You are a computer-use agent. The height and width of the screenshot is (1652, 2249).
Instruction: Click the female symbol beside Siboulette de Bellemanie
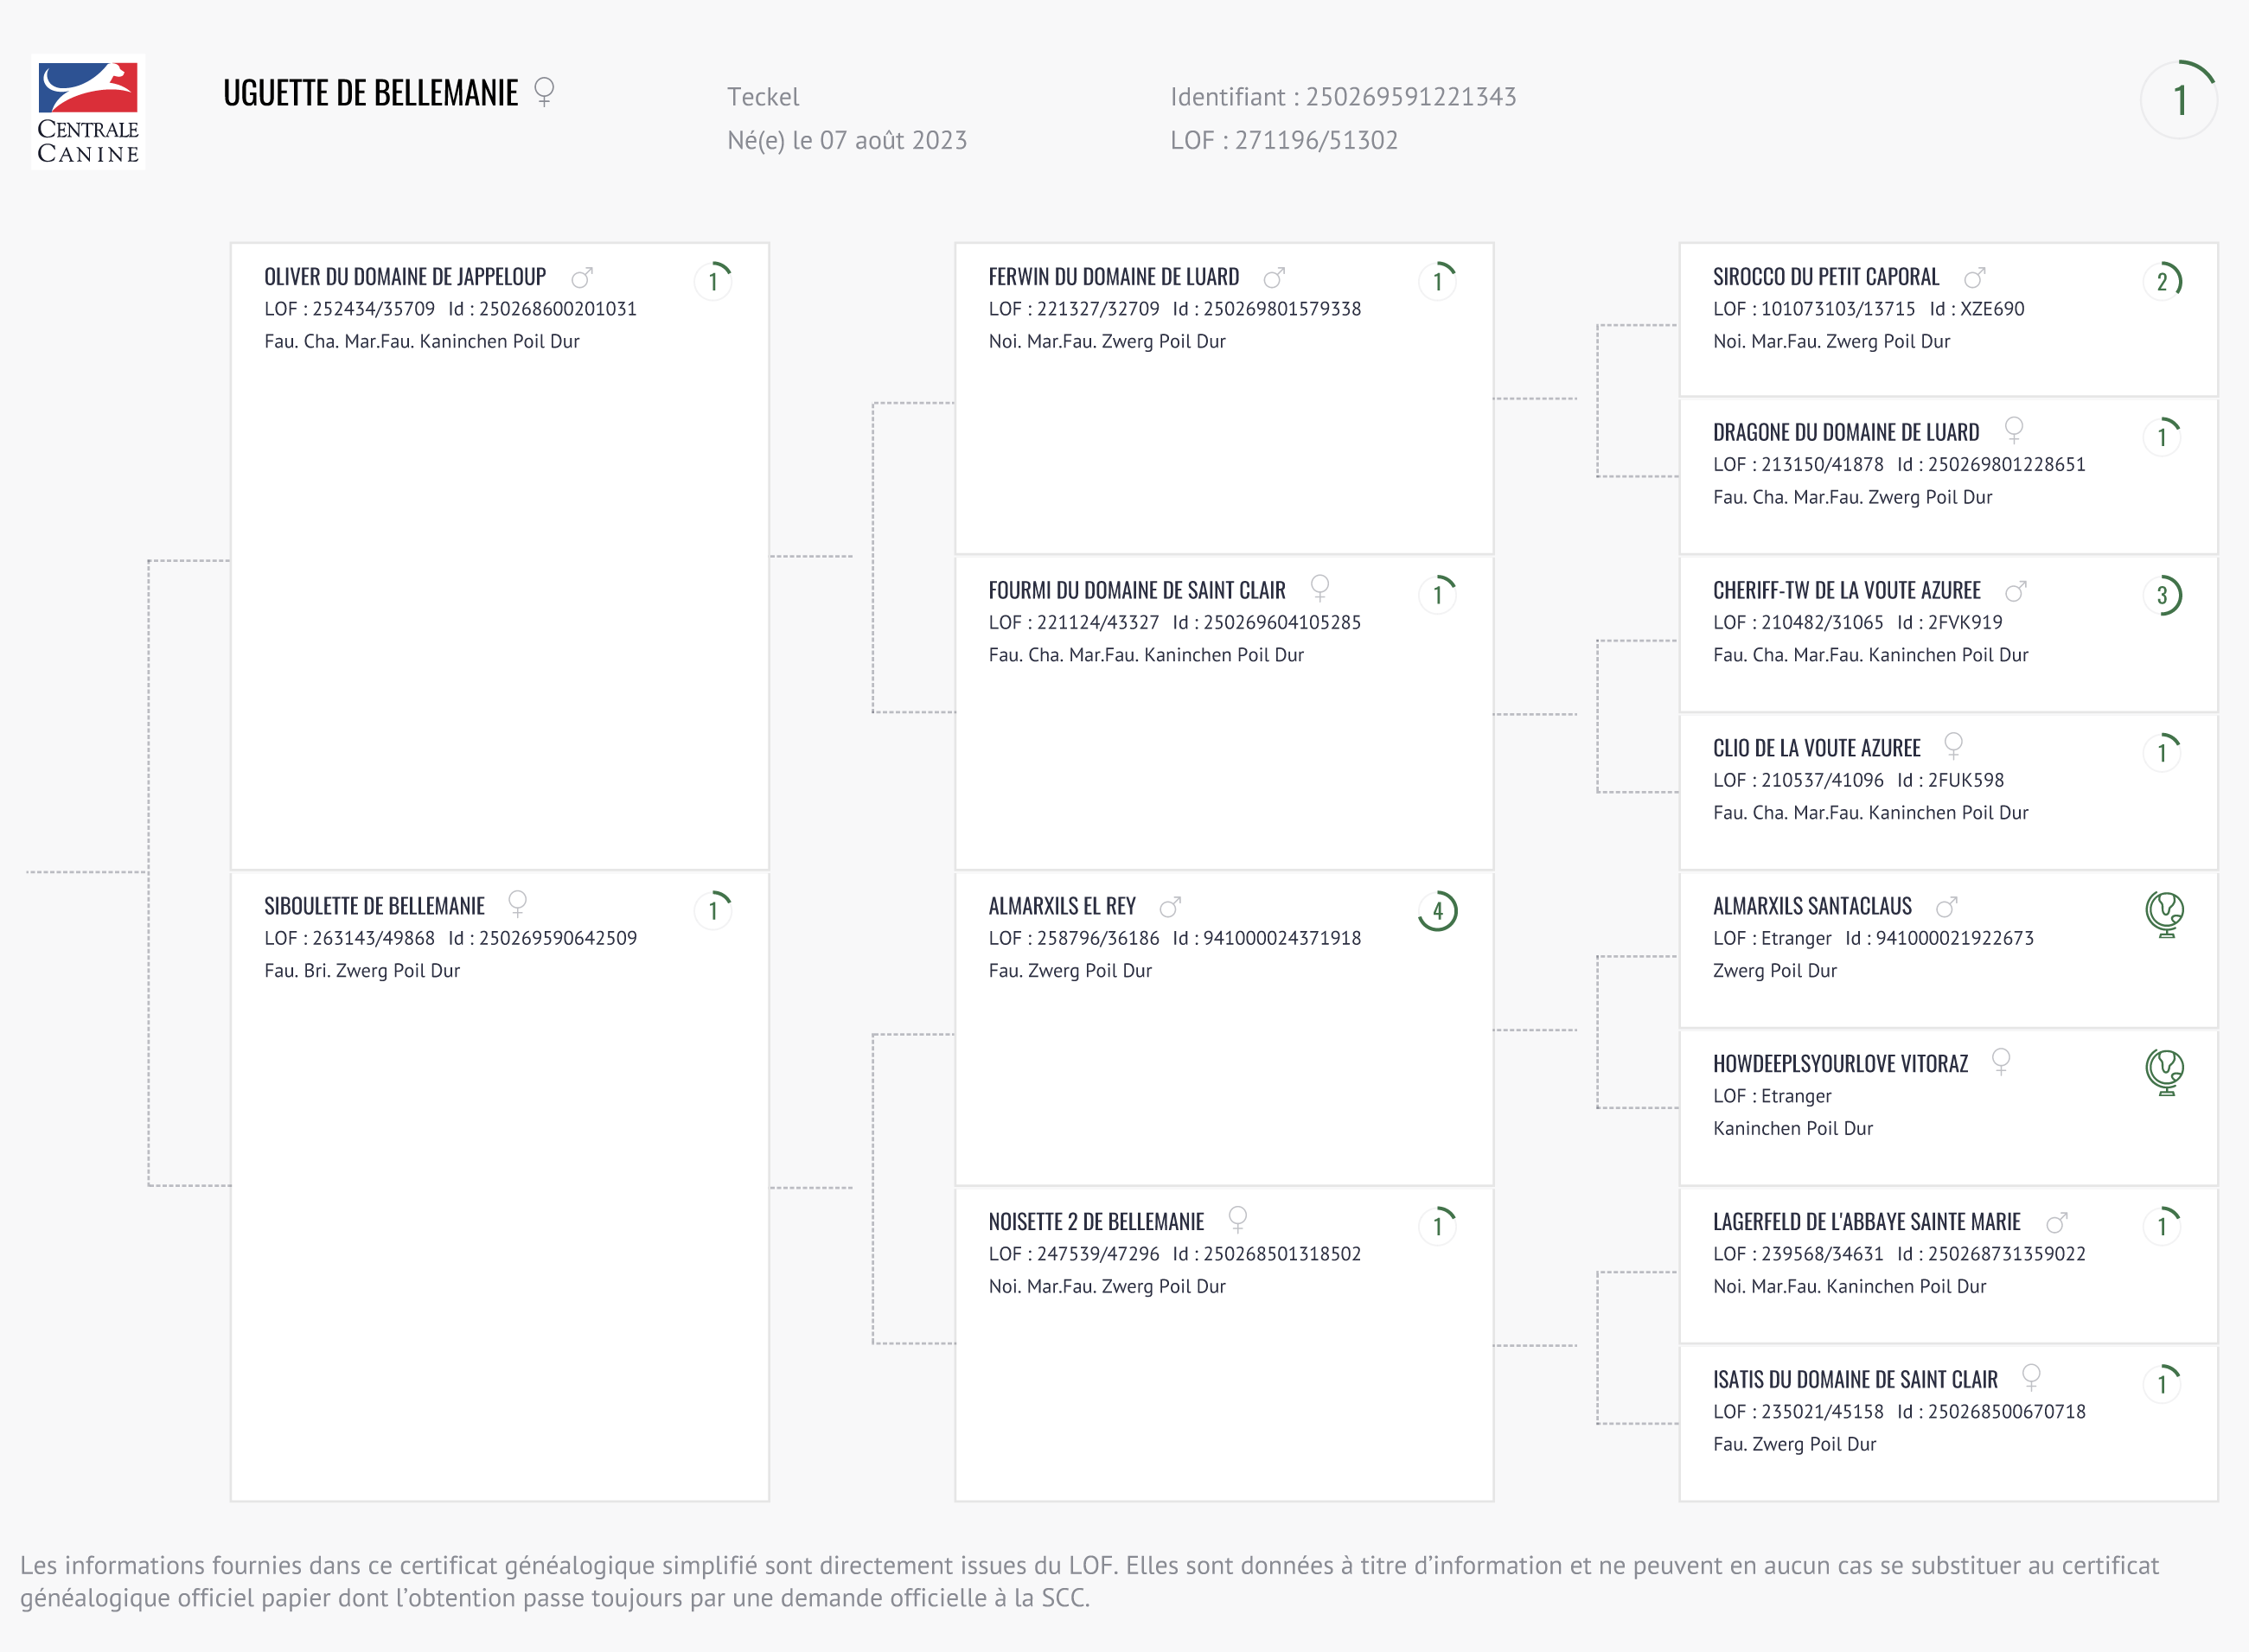coord(517,904)
